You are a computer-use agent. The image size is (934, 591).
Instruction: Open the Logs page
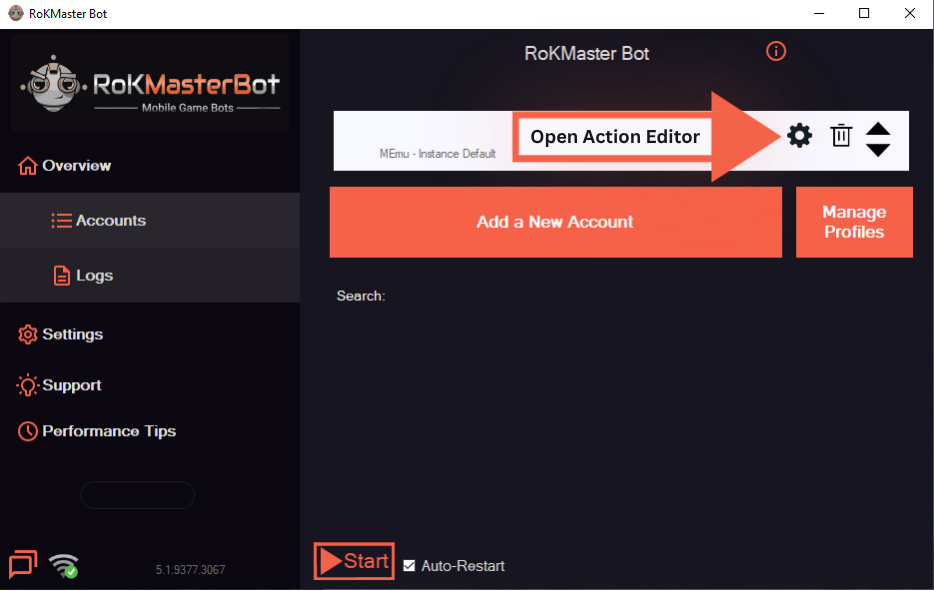tap(150, 275)
